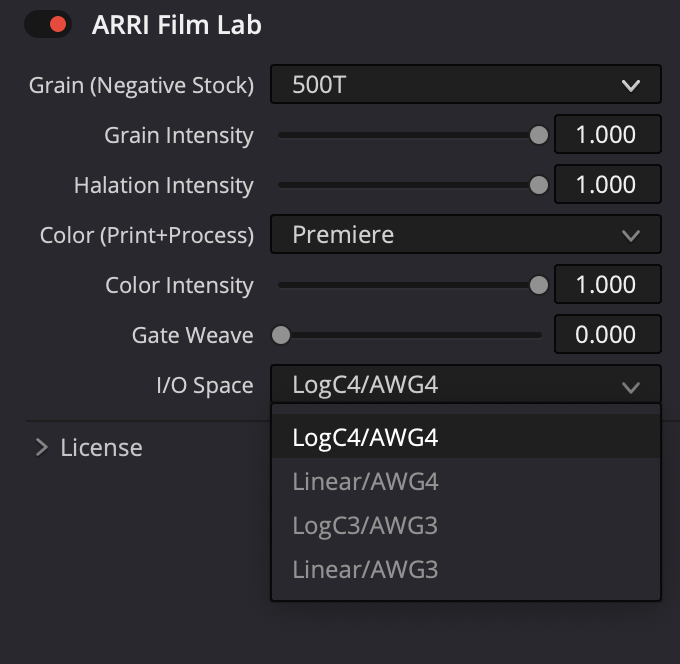680x664 pixels.
Task: Select Linear/AWG3 I/O space
Action: (x=365, y=570)
